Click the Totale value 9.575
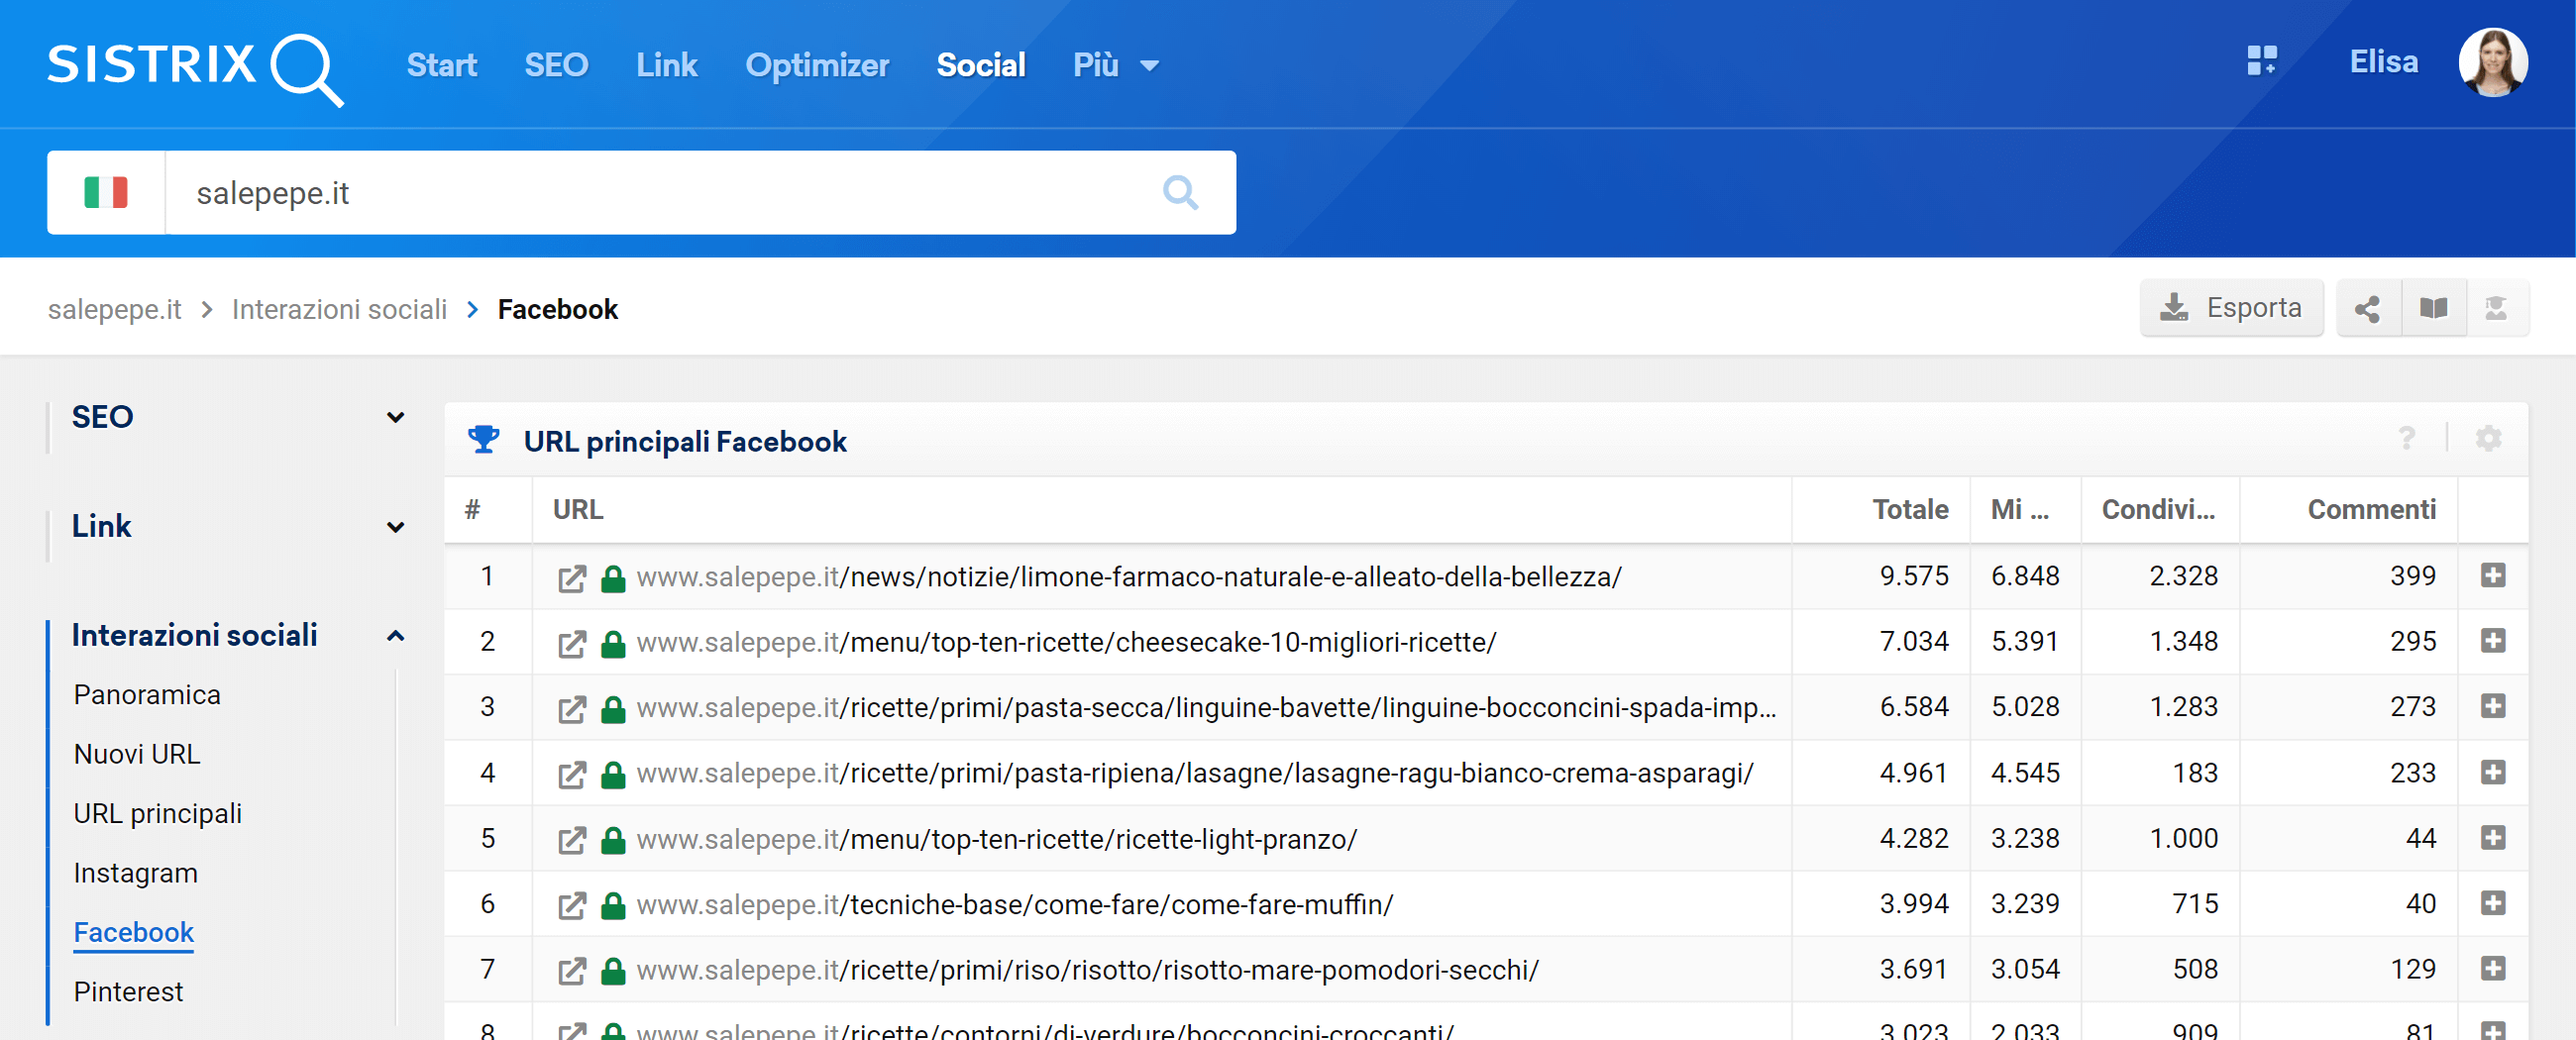2576x1040 pixels. 1913,577
